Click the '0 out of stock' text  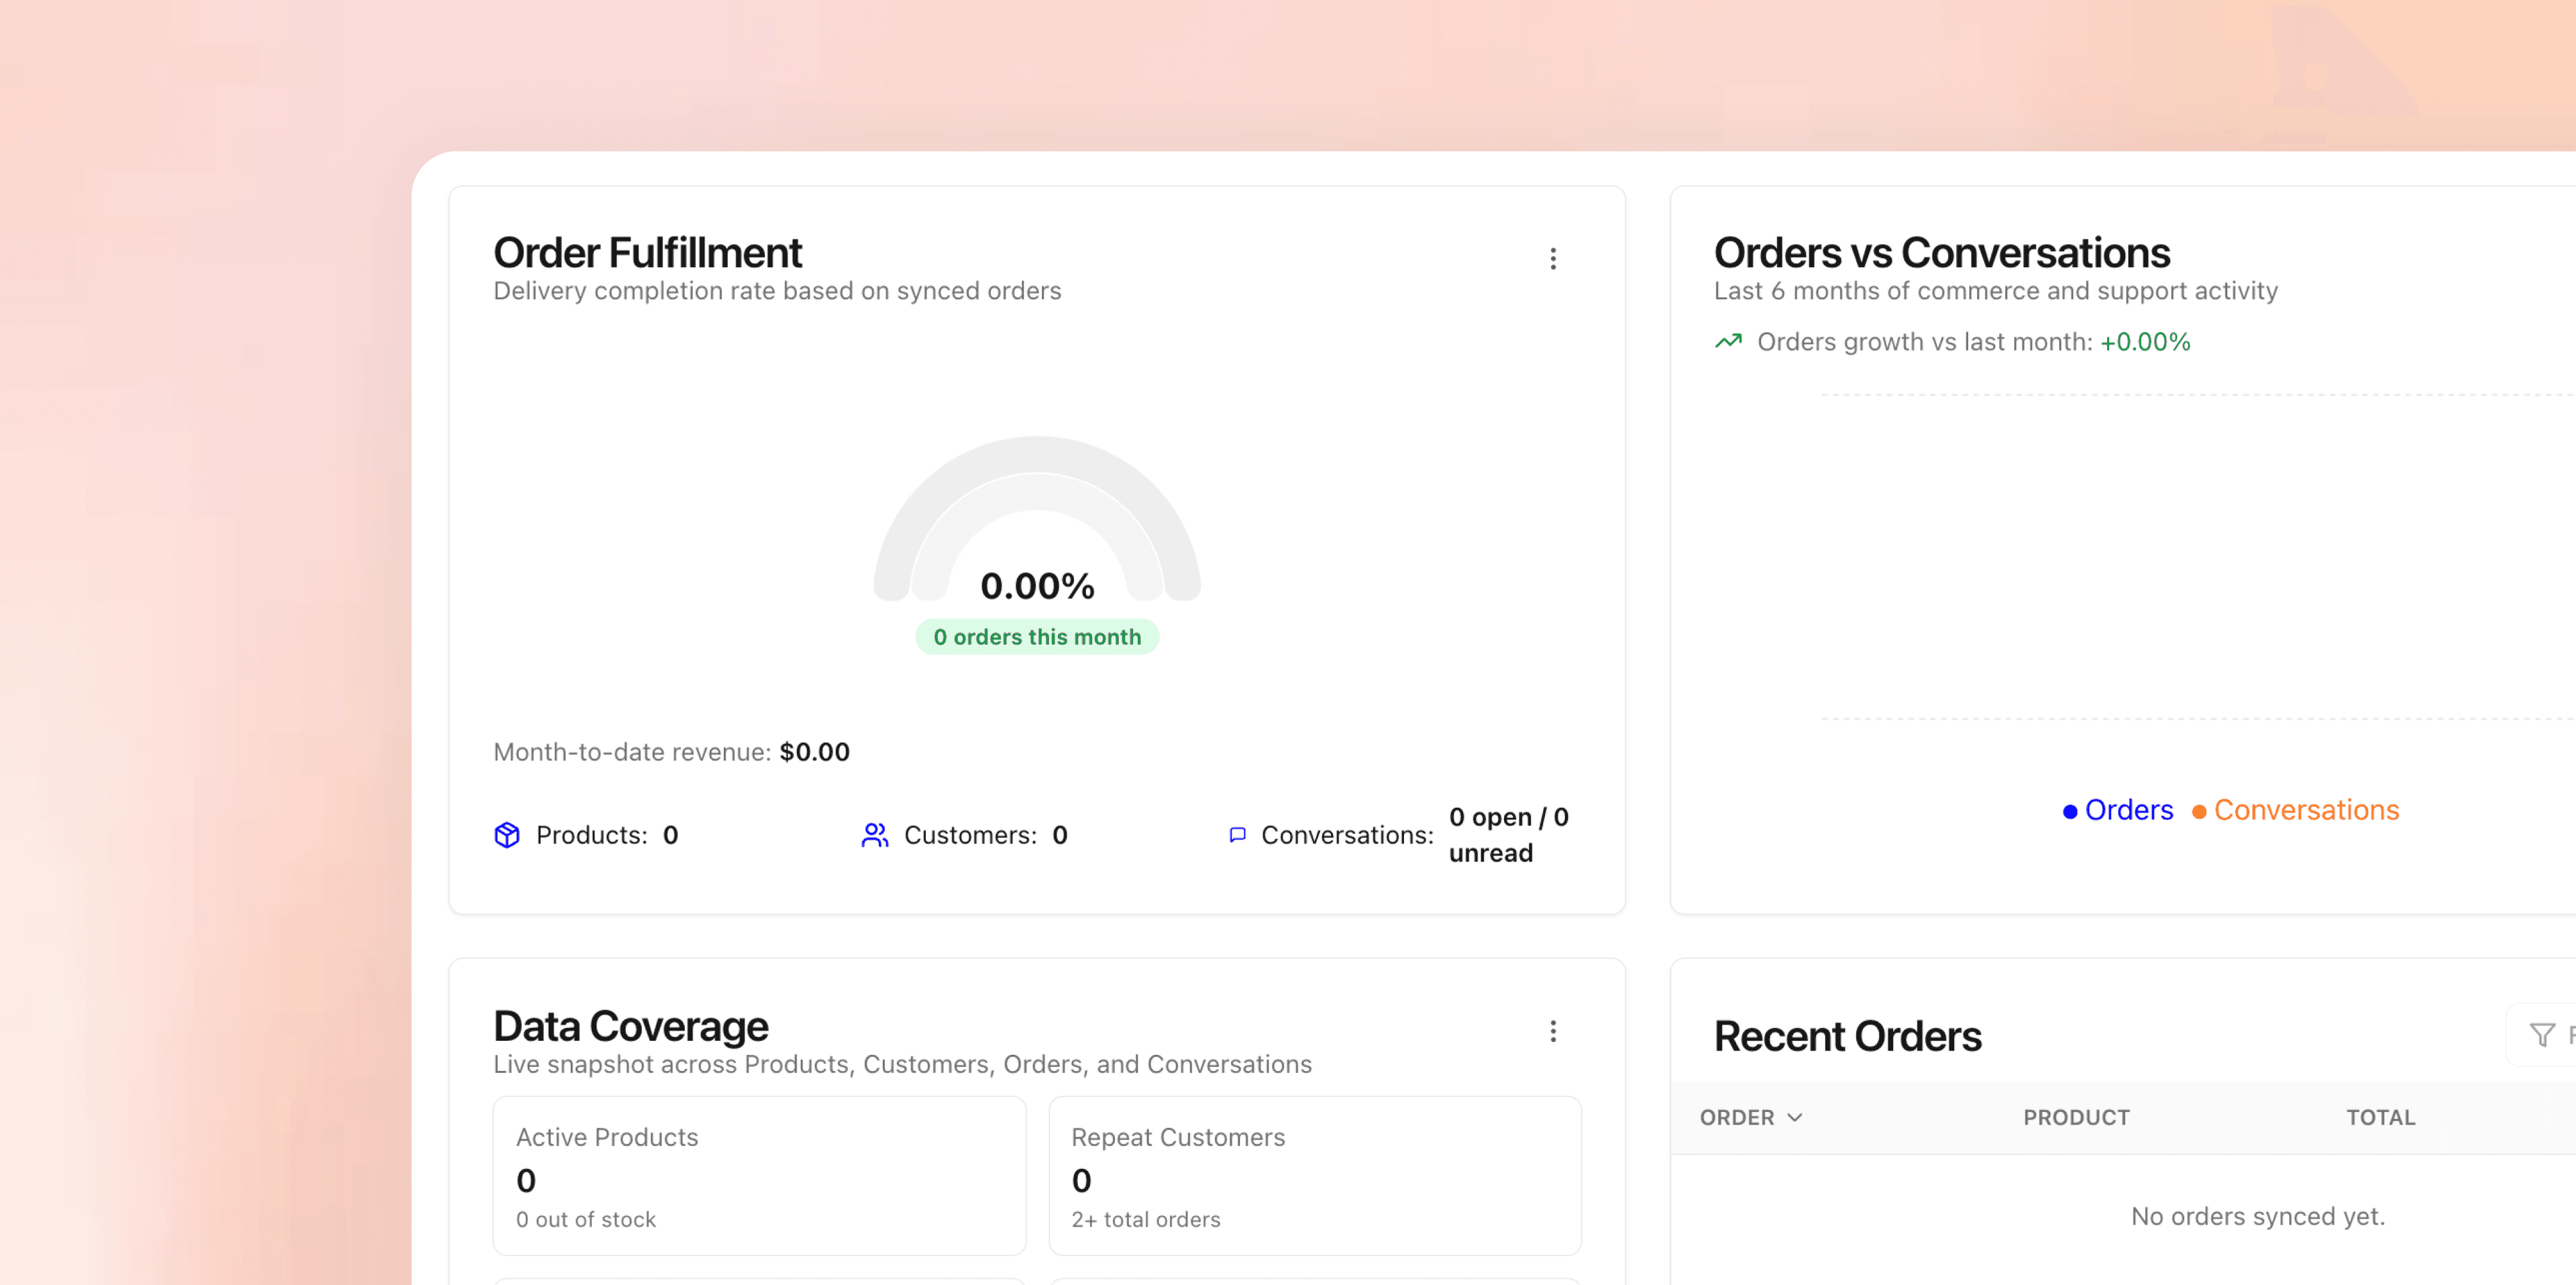(x=586, y=1219)
